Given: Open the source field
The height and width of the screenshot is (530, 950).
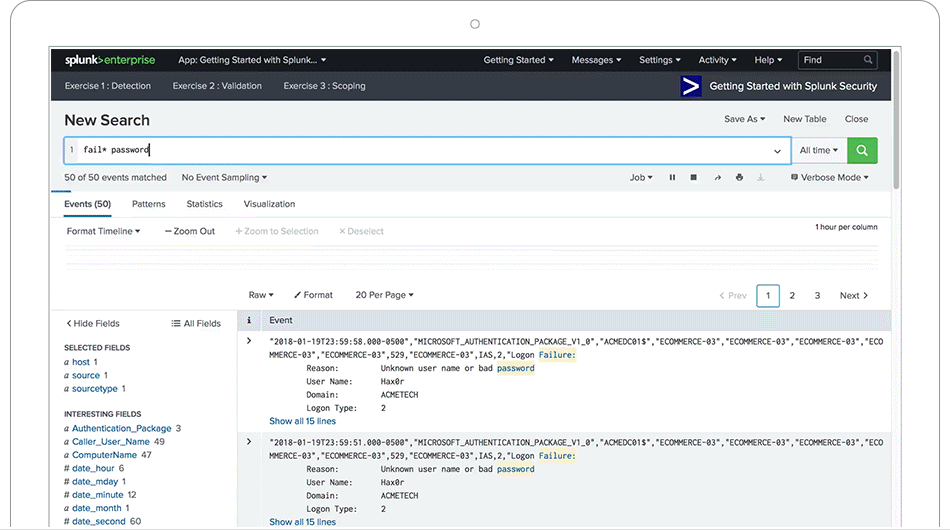Looking at the screenshot, I should click(x=85, y=376).
